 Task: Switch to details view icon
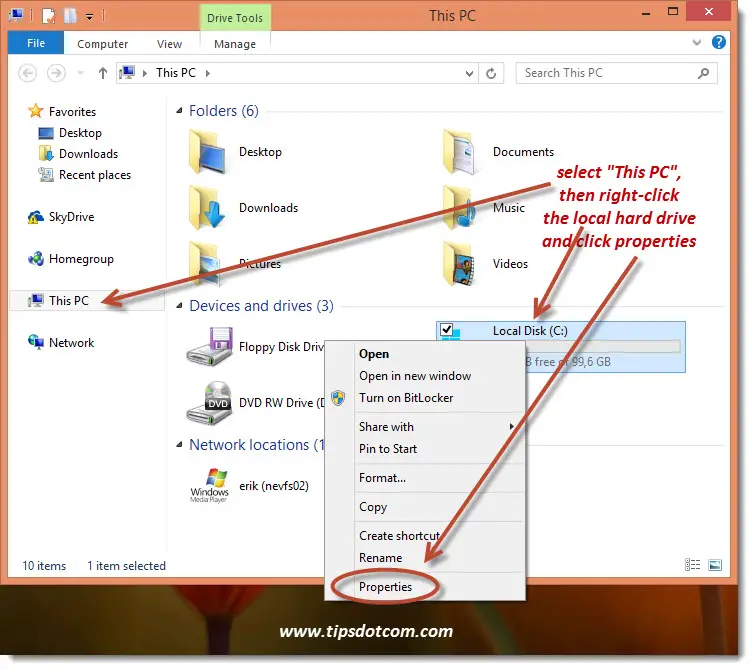pyautogui.click(x=692, y=565)
